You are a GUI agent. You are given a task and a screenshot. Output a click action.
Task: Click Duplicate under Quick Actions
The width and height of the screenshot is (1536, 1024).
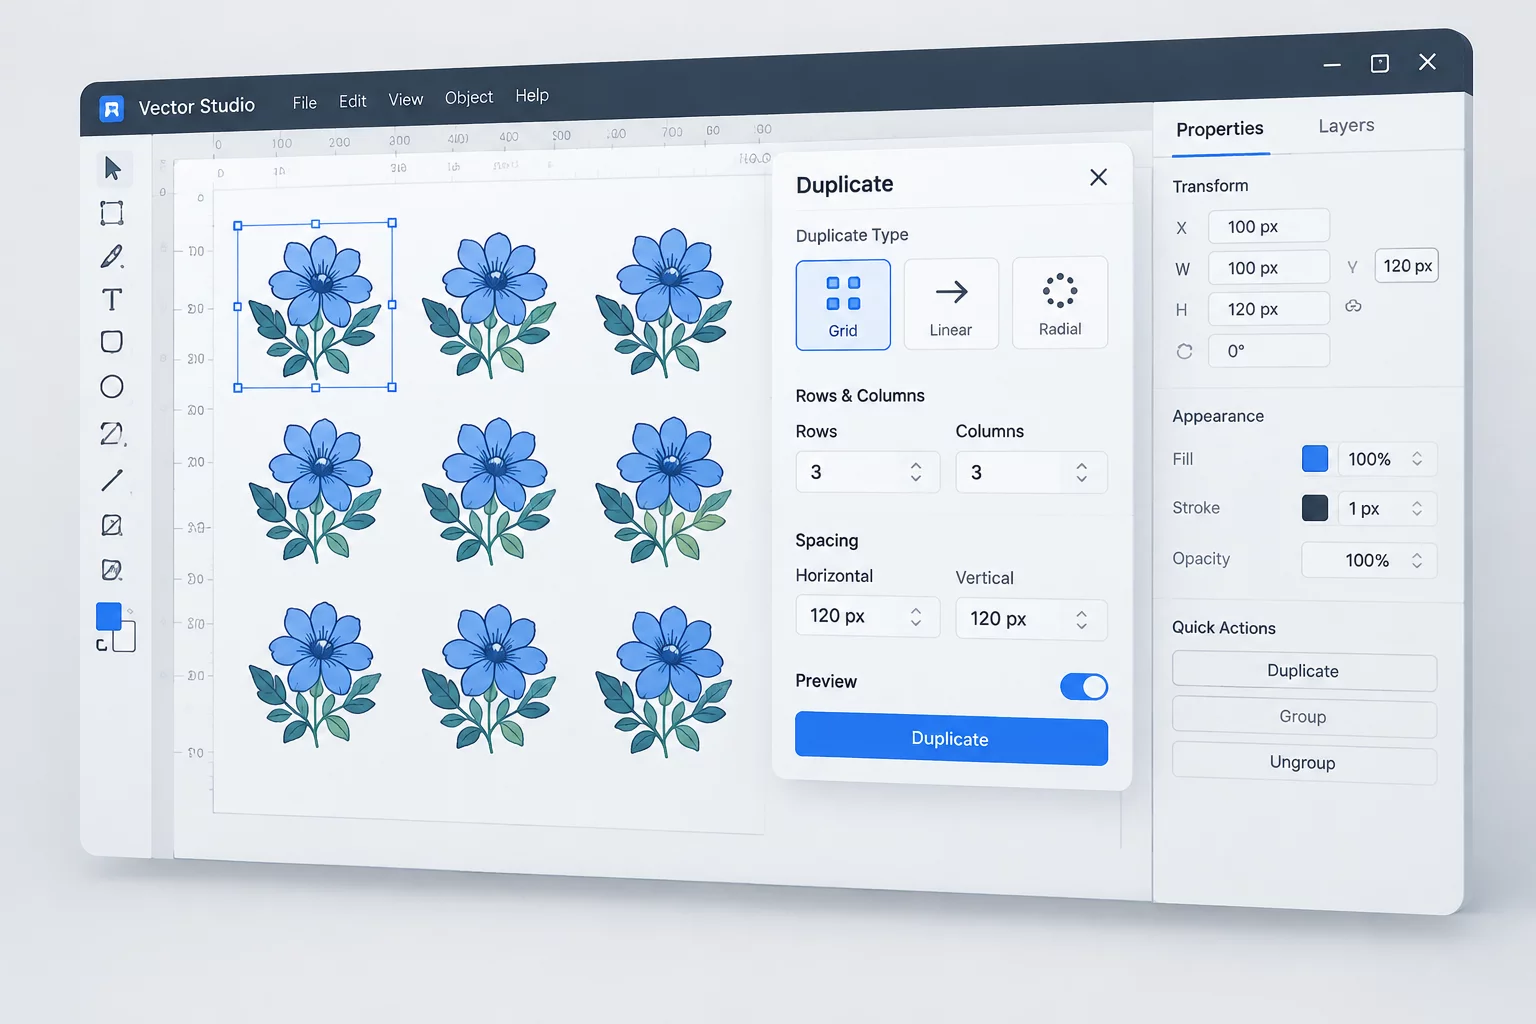[x=1304, y=671]
